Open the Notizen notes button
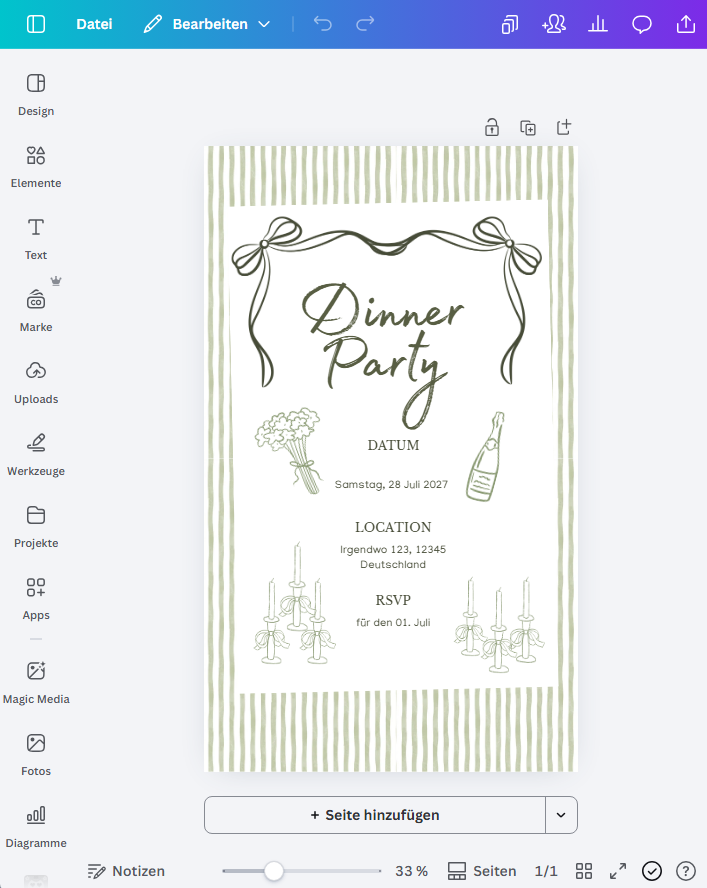Image resolution: width=707 pixels, height=888 pixels. click(x=126, y=871)
